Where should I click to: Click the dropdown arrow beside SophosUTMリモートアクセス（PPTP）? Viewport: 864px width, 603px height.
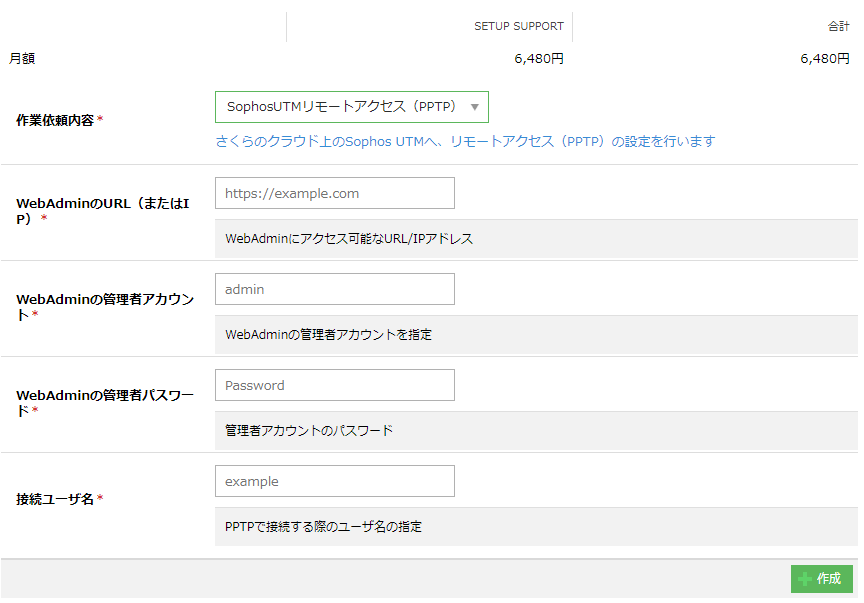coord(474,107)
